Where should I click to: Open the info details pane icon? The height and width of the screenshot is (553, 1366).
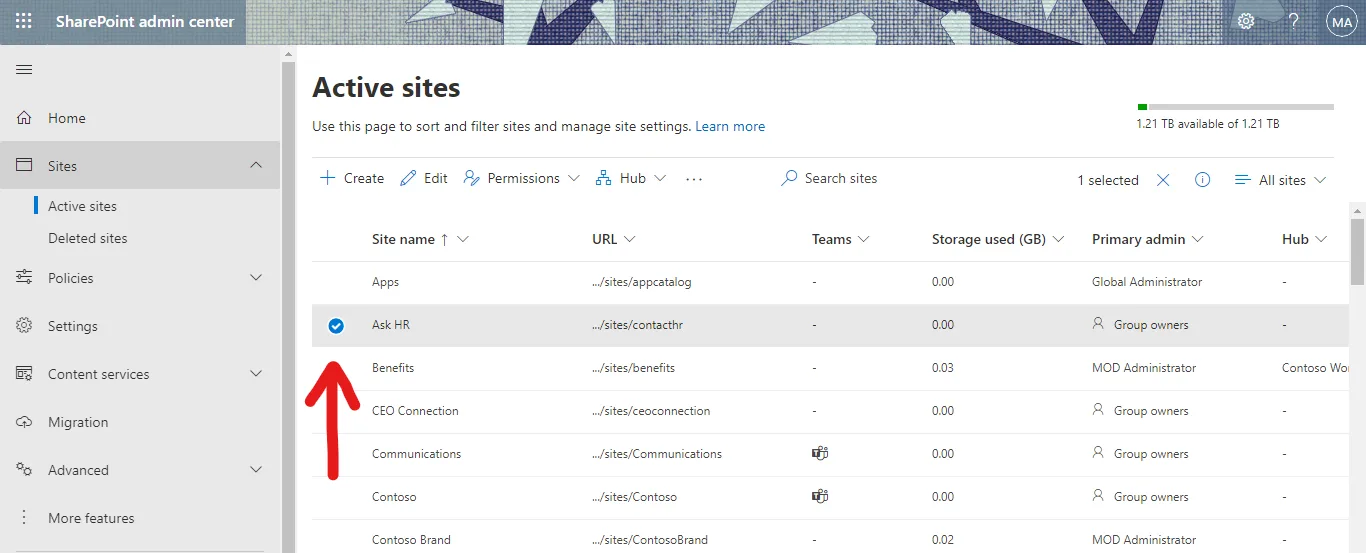(1203, 180)
